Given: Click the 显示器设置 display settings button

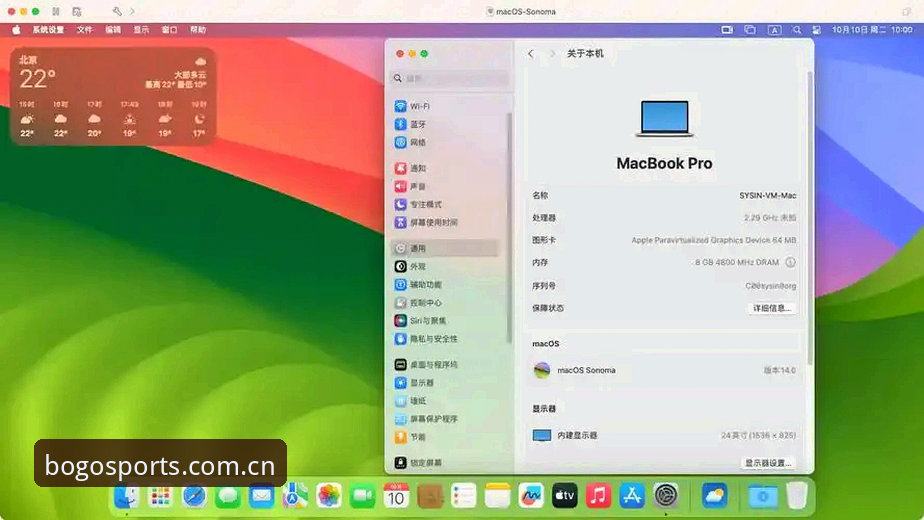Looking at the screenshot, I should [767, 463].
